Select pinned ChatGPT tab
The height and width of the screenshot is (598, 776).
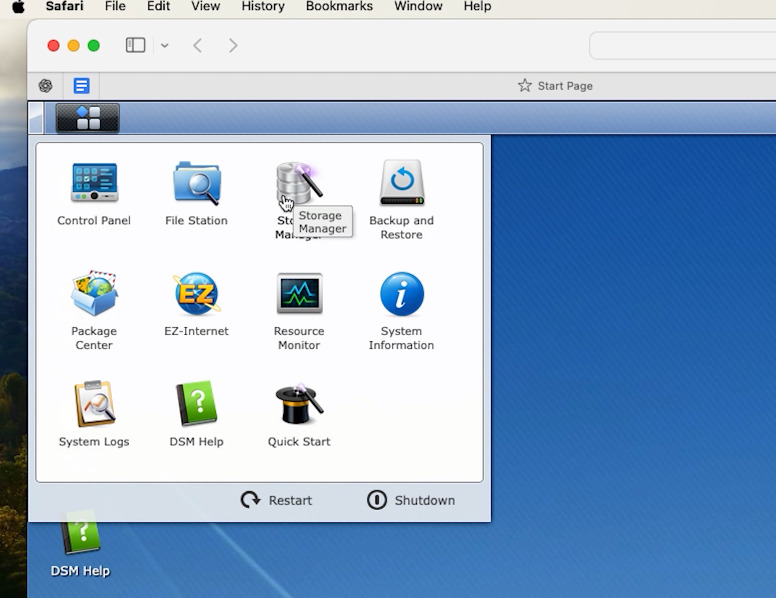46,86
